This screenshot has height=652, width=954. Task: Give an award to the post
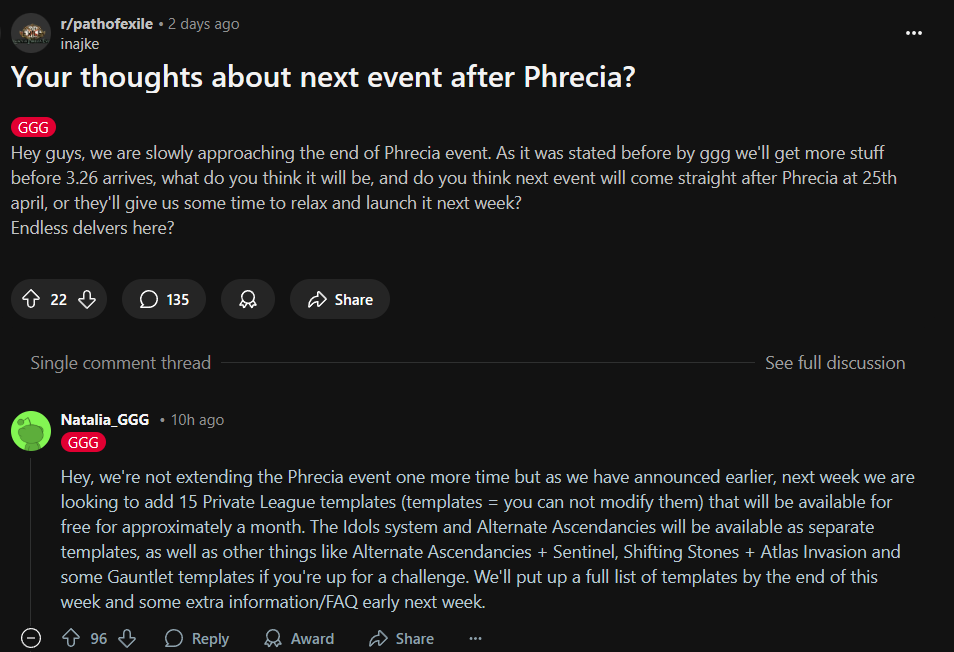(x=248, y=299)
